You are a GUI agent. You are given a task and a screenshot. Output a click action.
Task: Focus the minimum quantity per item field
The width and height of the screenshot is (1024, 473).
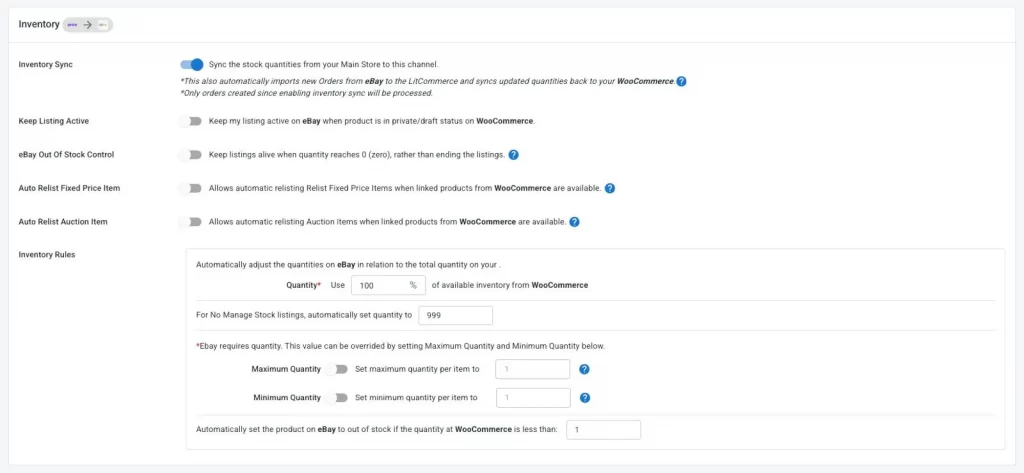[x=533, y=397]
